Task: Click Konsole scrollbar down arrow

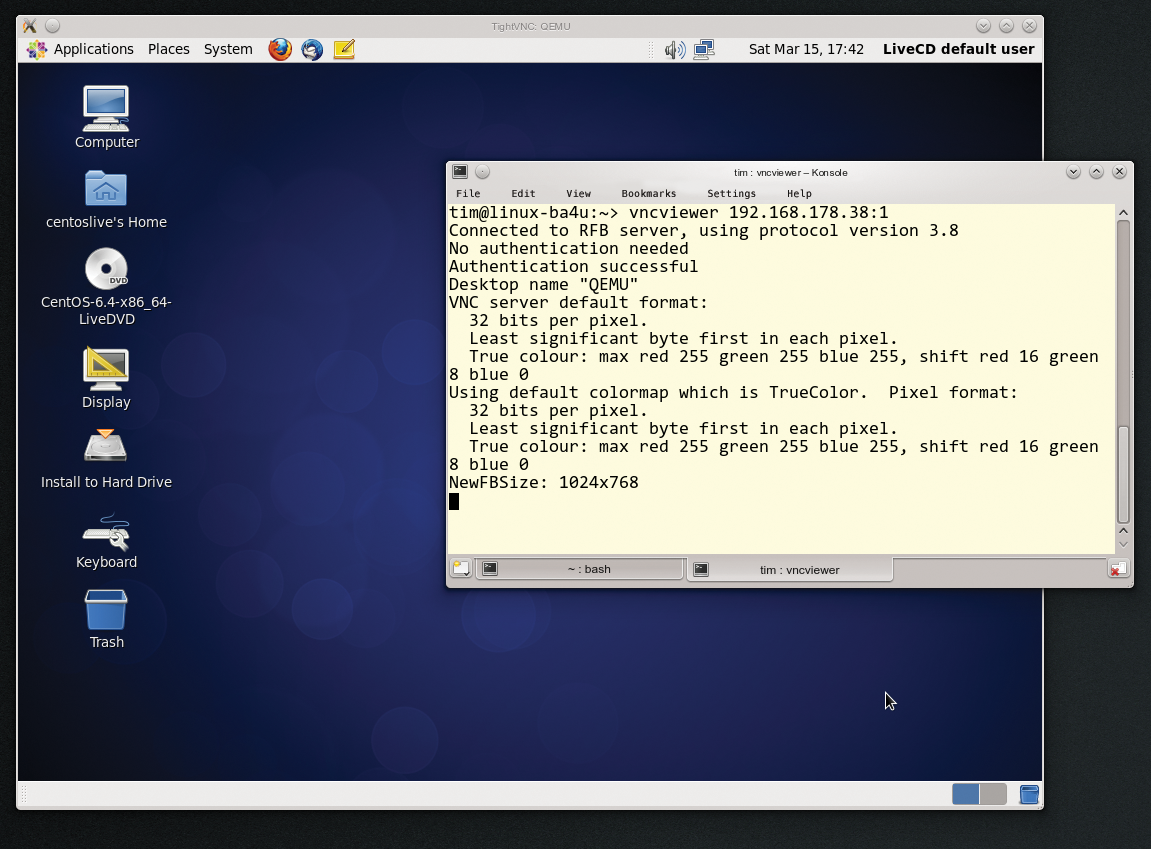Action: point(1122,544)
